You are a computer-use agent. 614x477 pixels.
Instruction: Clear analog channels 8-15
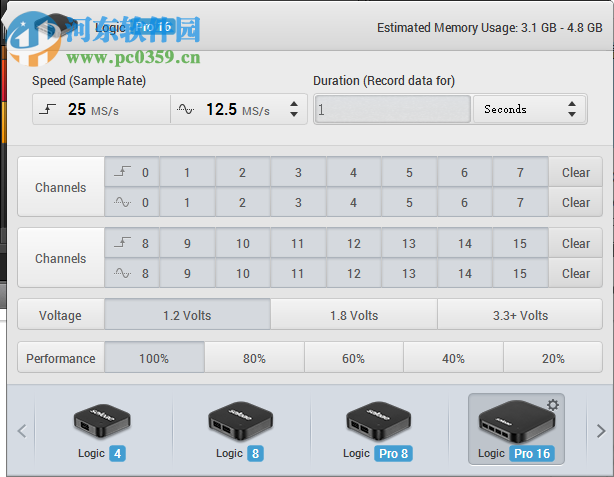tap(576, 273)
